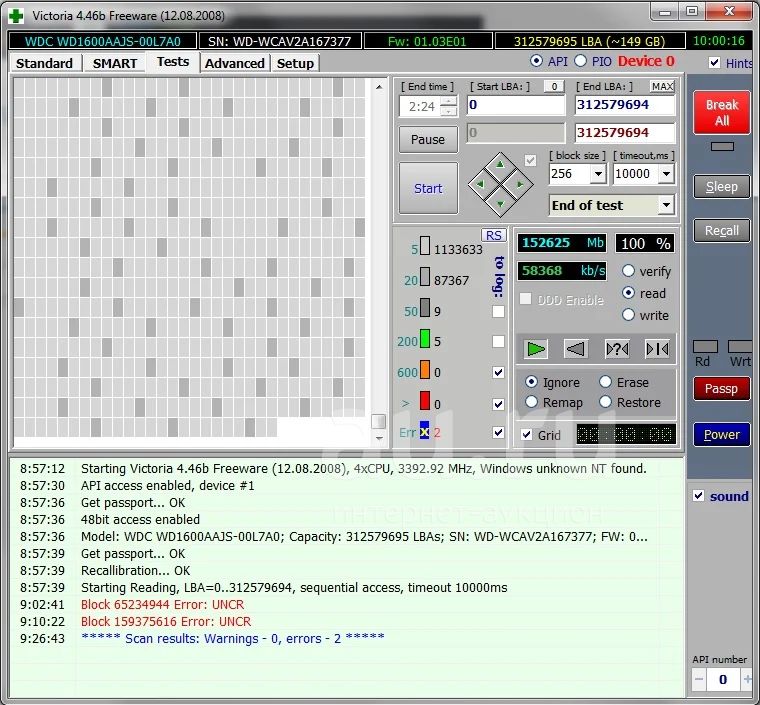Select the Ignore radio option
Viewport: 760px width, 705px height.
tap(531, 382)
